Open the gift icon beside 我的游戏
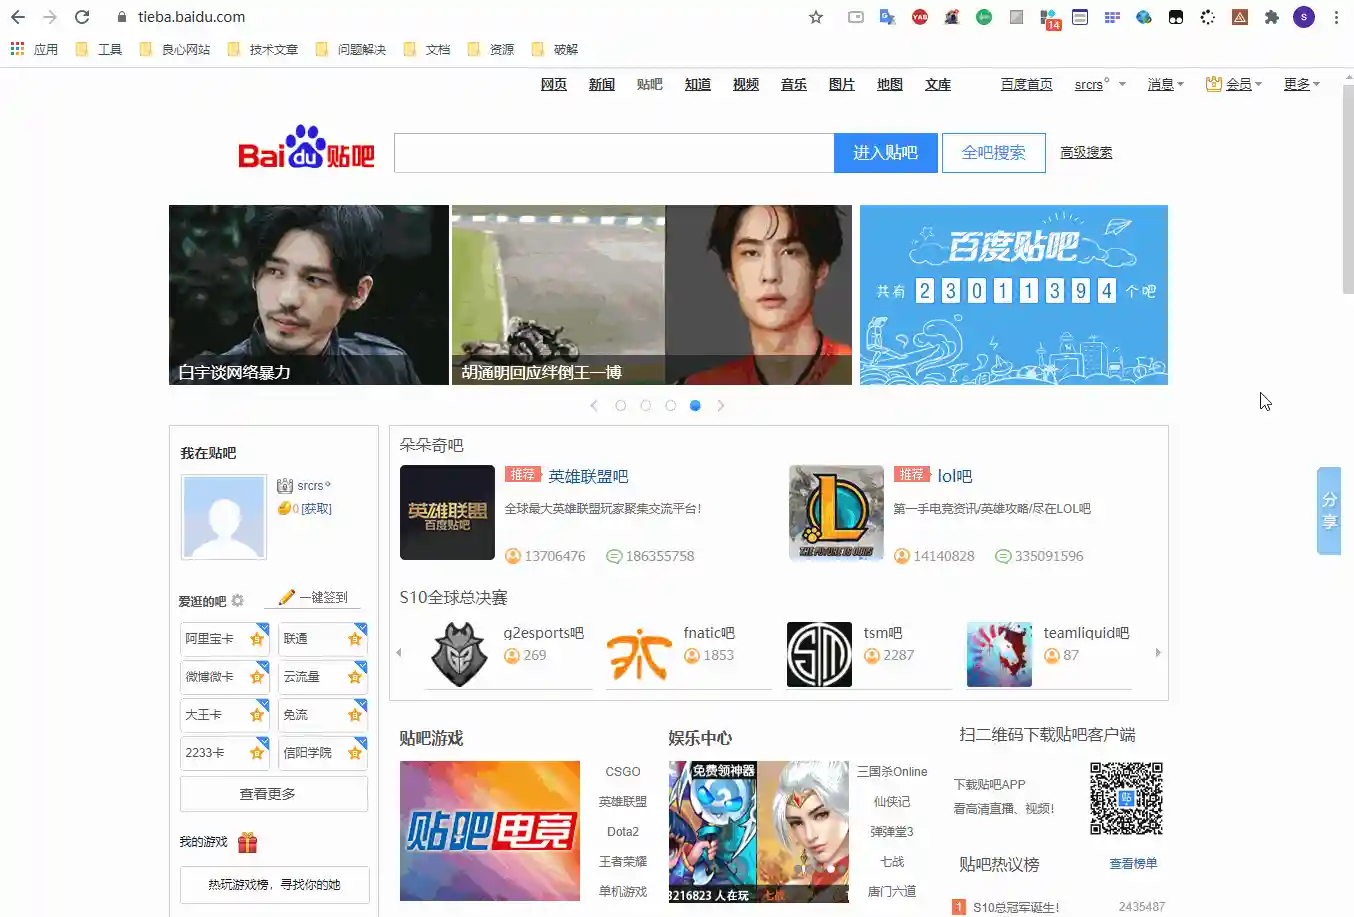This screenshot has height=917, width=1354. click(247, 842)
